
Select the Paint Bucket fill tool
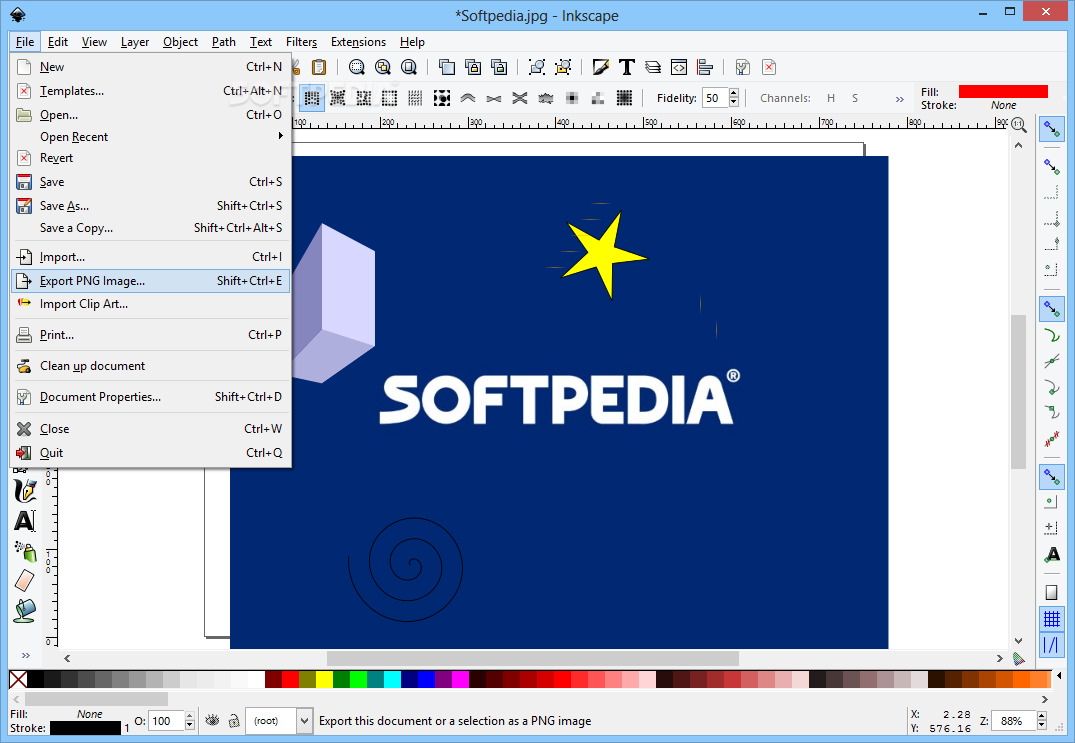click(x=25, y=610)
